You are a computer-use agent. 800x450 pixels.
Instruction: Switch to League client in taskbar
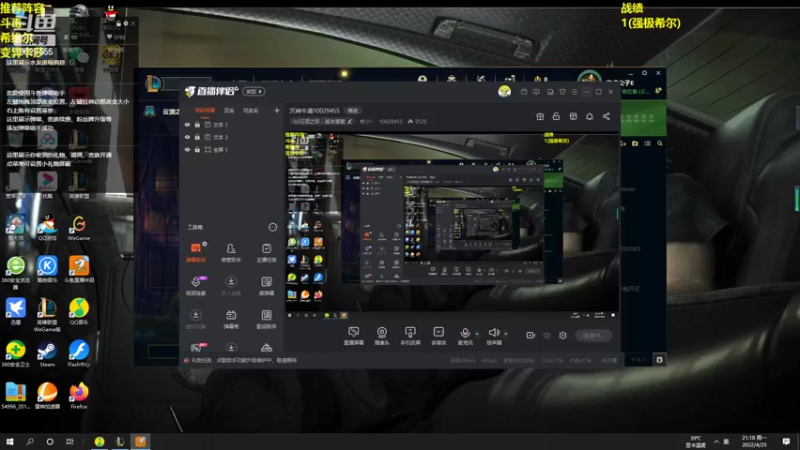click(120, 441)
